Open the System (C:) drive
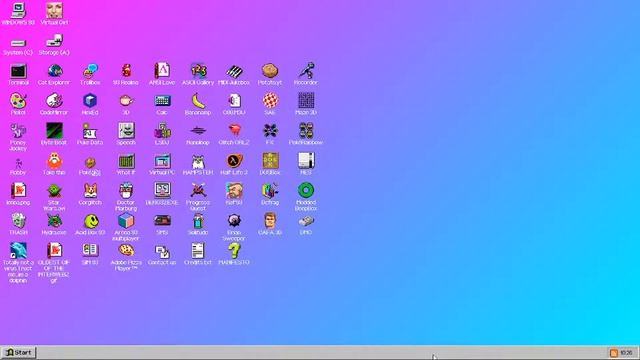 click(18, 42)
